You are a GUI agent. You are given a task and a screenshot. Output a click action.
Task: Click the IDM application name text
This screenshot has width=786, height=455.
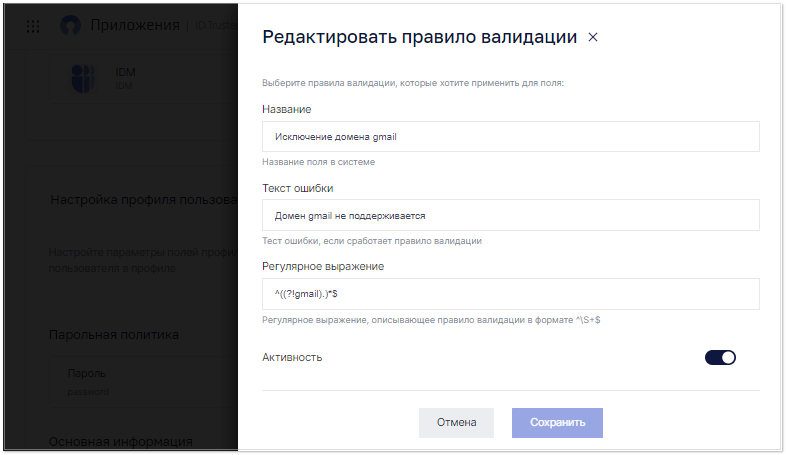pyautogui.click(x=125, y=72)
